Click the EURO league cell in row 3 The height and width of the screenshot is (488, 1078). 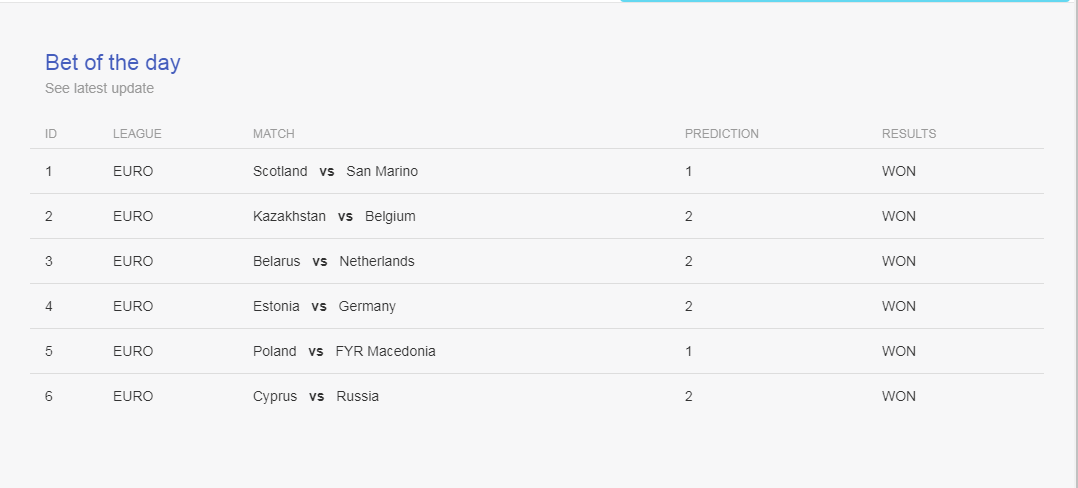(x=133, y=261)
